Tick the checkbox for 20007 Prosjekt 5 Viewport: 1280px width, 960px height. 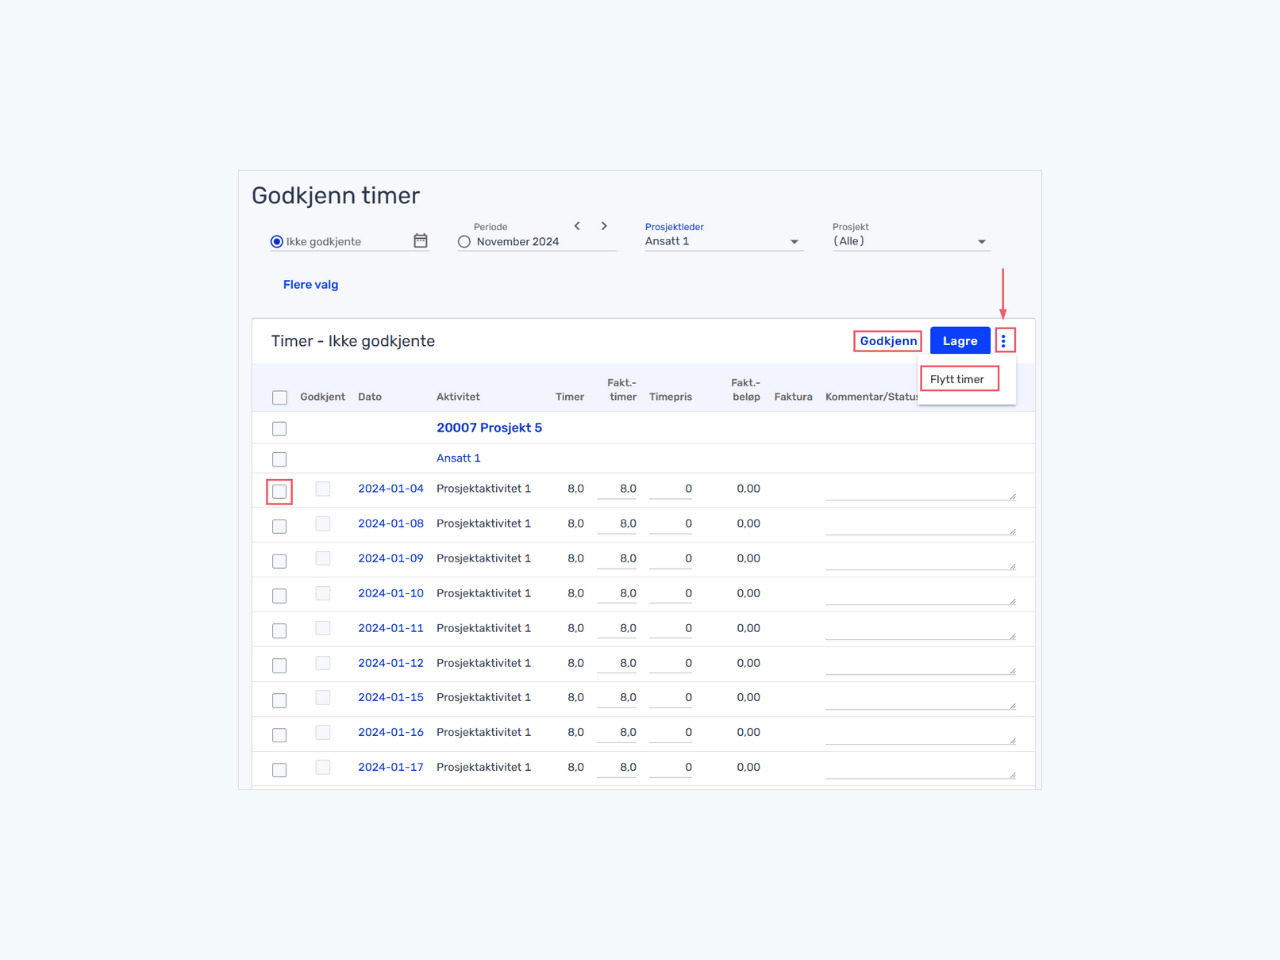point(279,428)
